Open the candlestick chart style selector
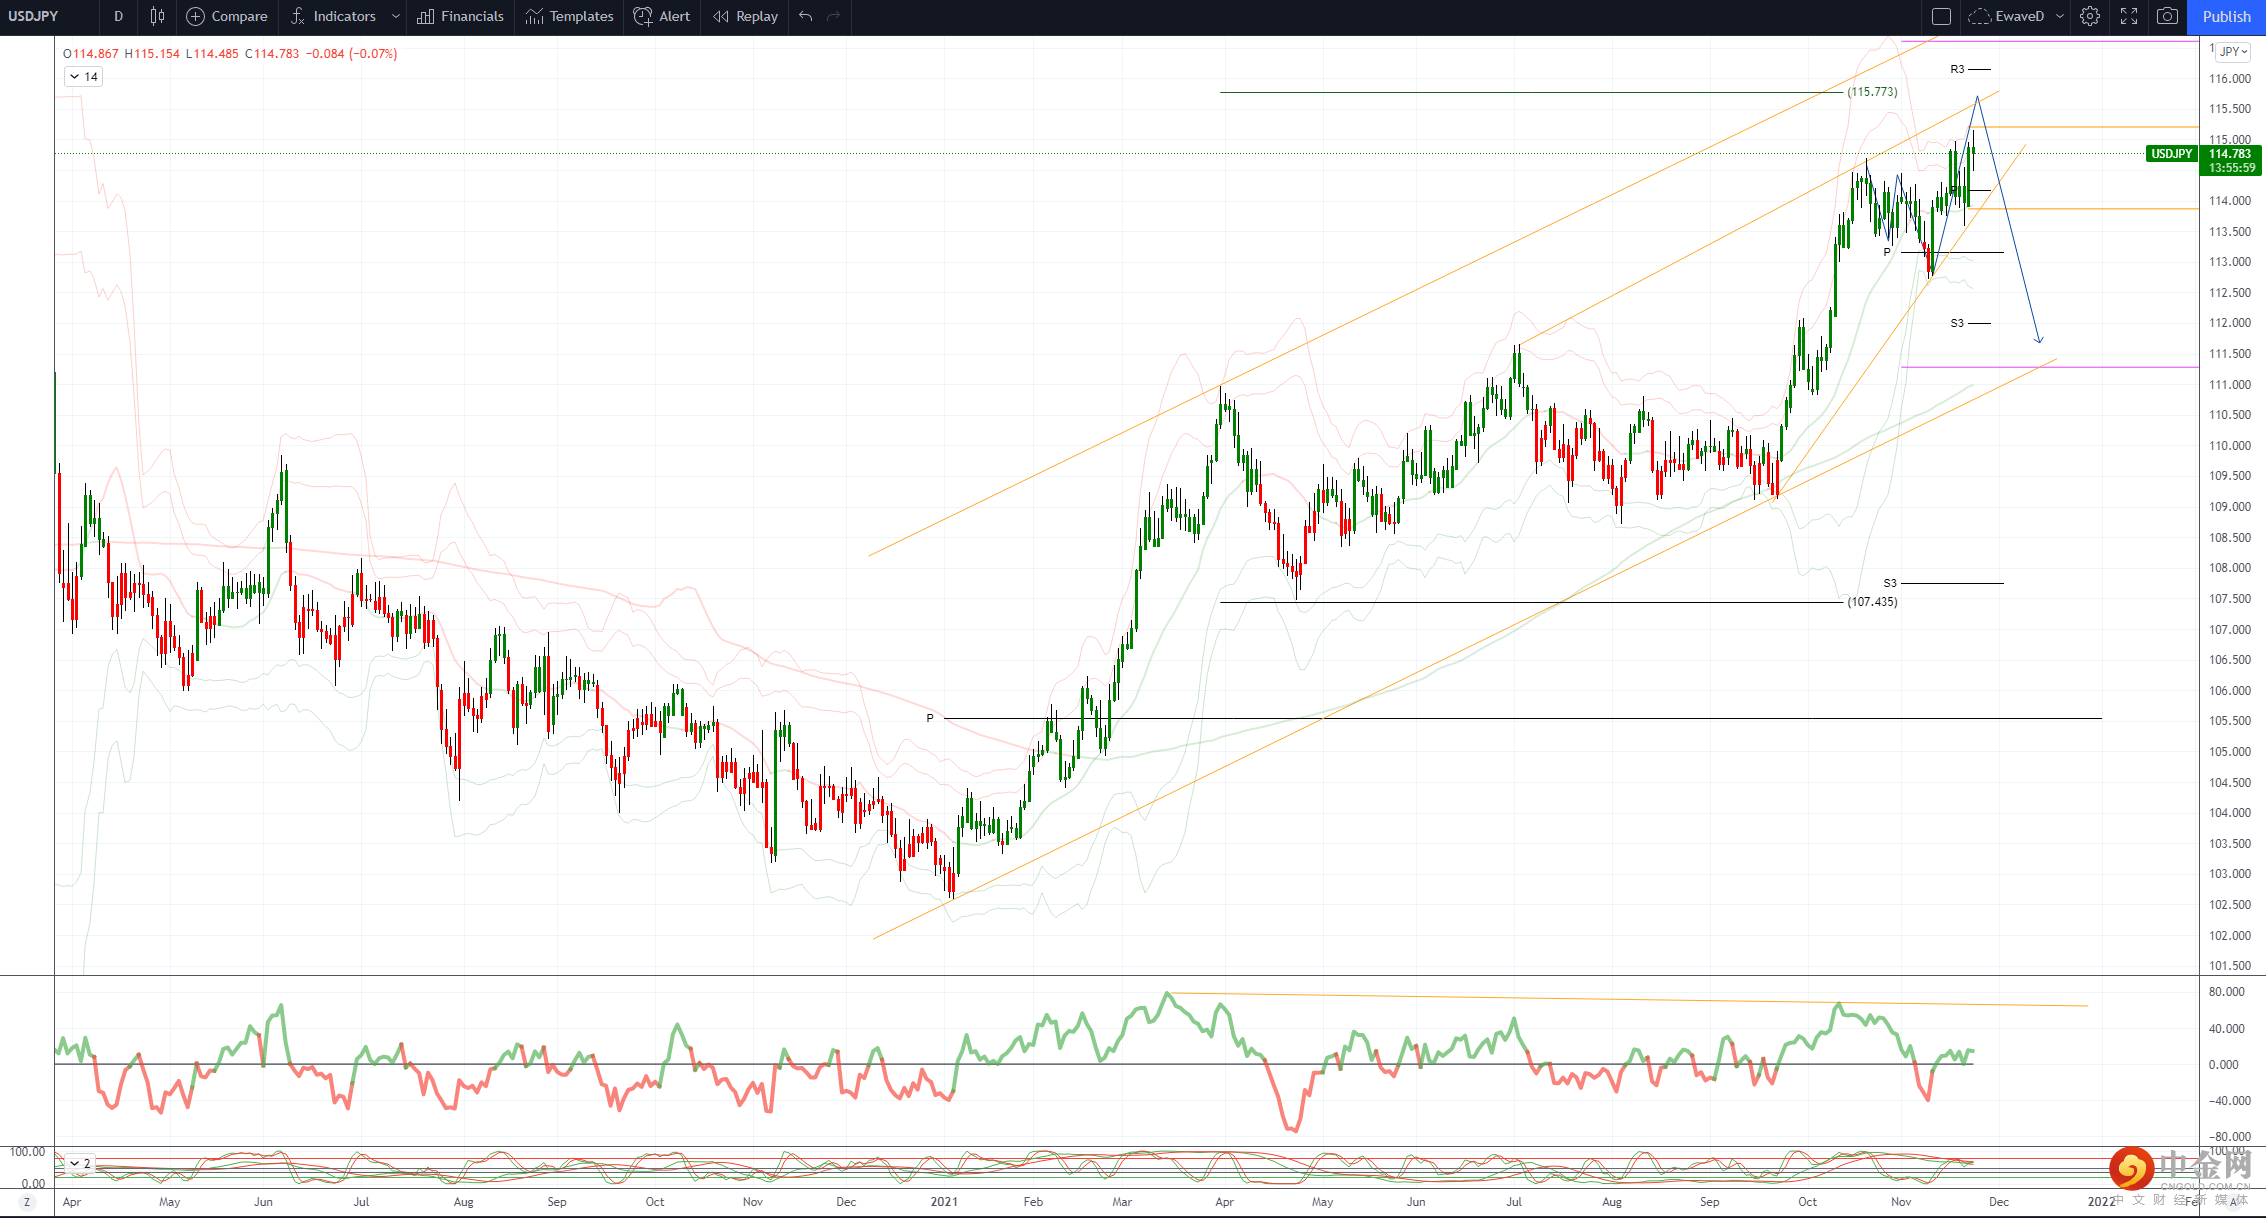The width and height of the screenshot is (2266, 1218). [157, 16]
